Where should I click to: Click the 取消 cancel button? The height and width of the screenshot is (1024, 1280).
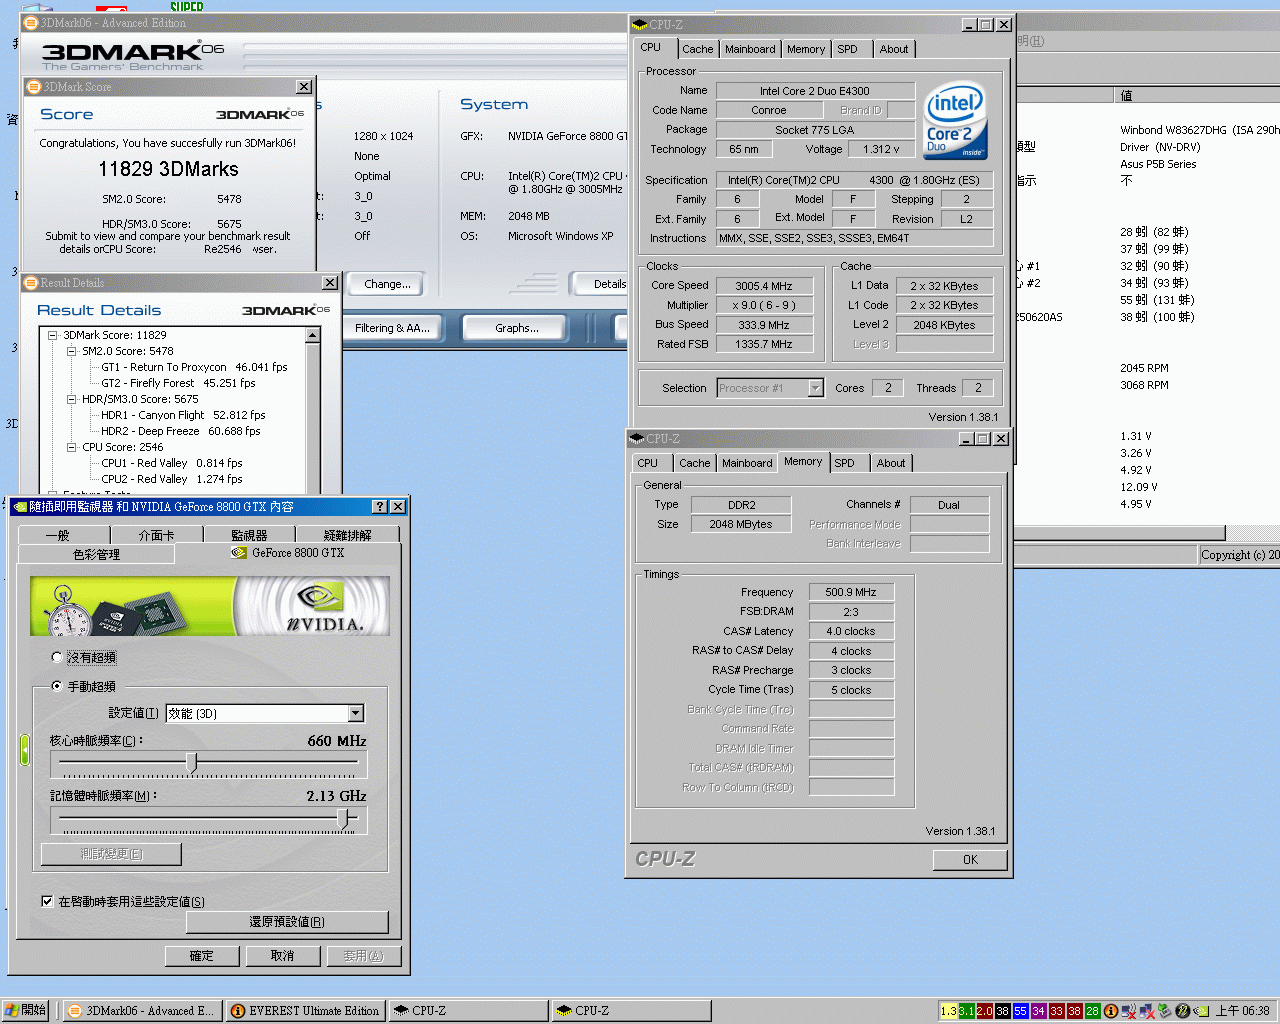point(283,956)
